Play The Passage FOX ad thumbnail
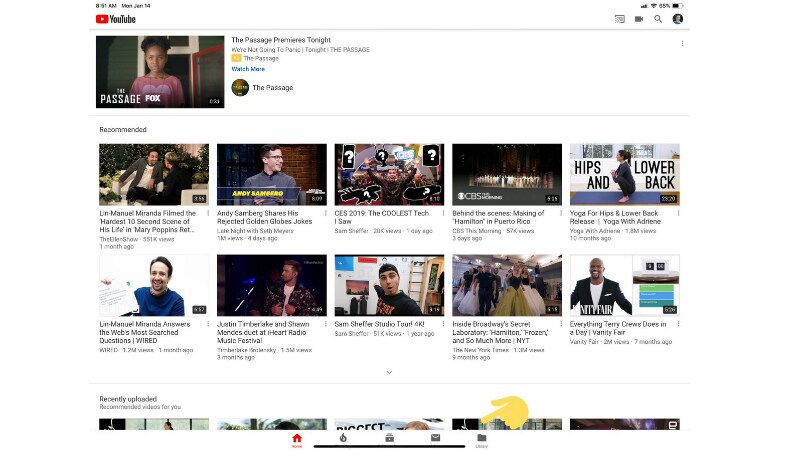Screen dimensions: 800x450 [x=160, y=72]
